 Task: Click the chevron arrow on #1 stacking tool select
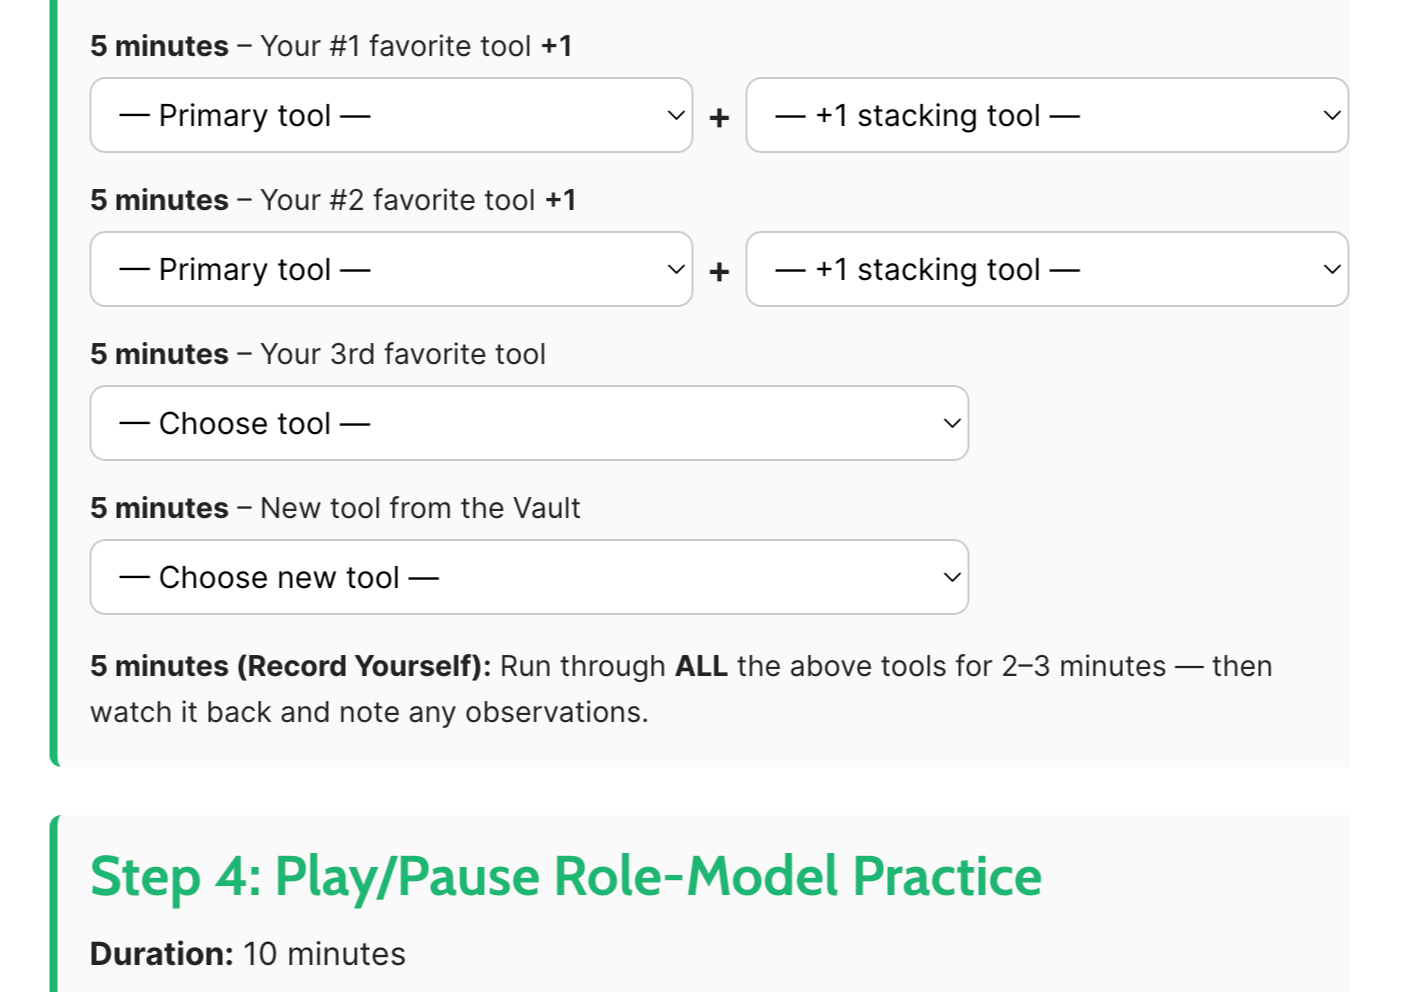[1331, 115]
